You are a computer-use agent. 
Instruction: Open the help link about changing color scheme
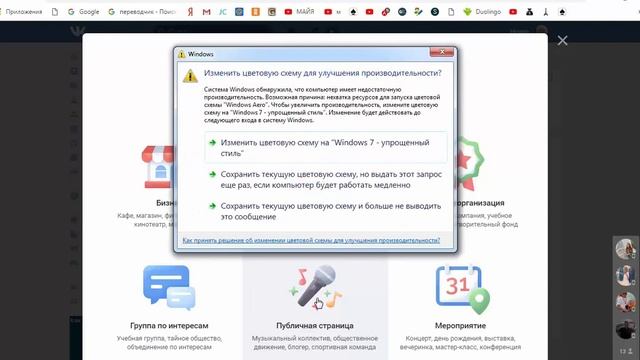click(311, 240)
